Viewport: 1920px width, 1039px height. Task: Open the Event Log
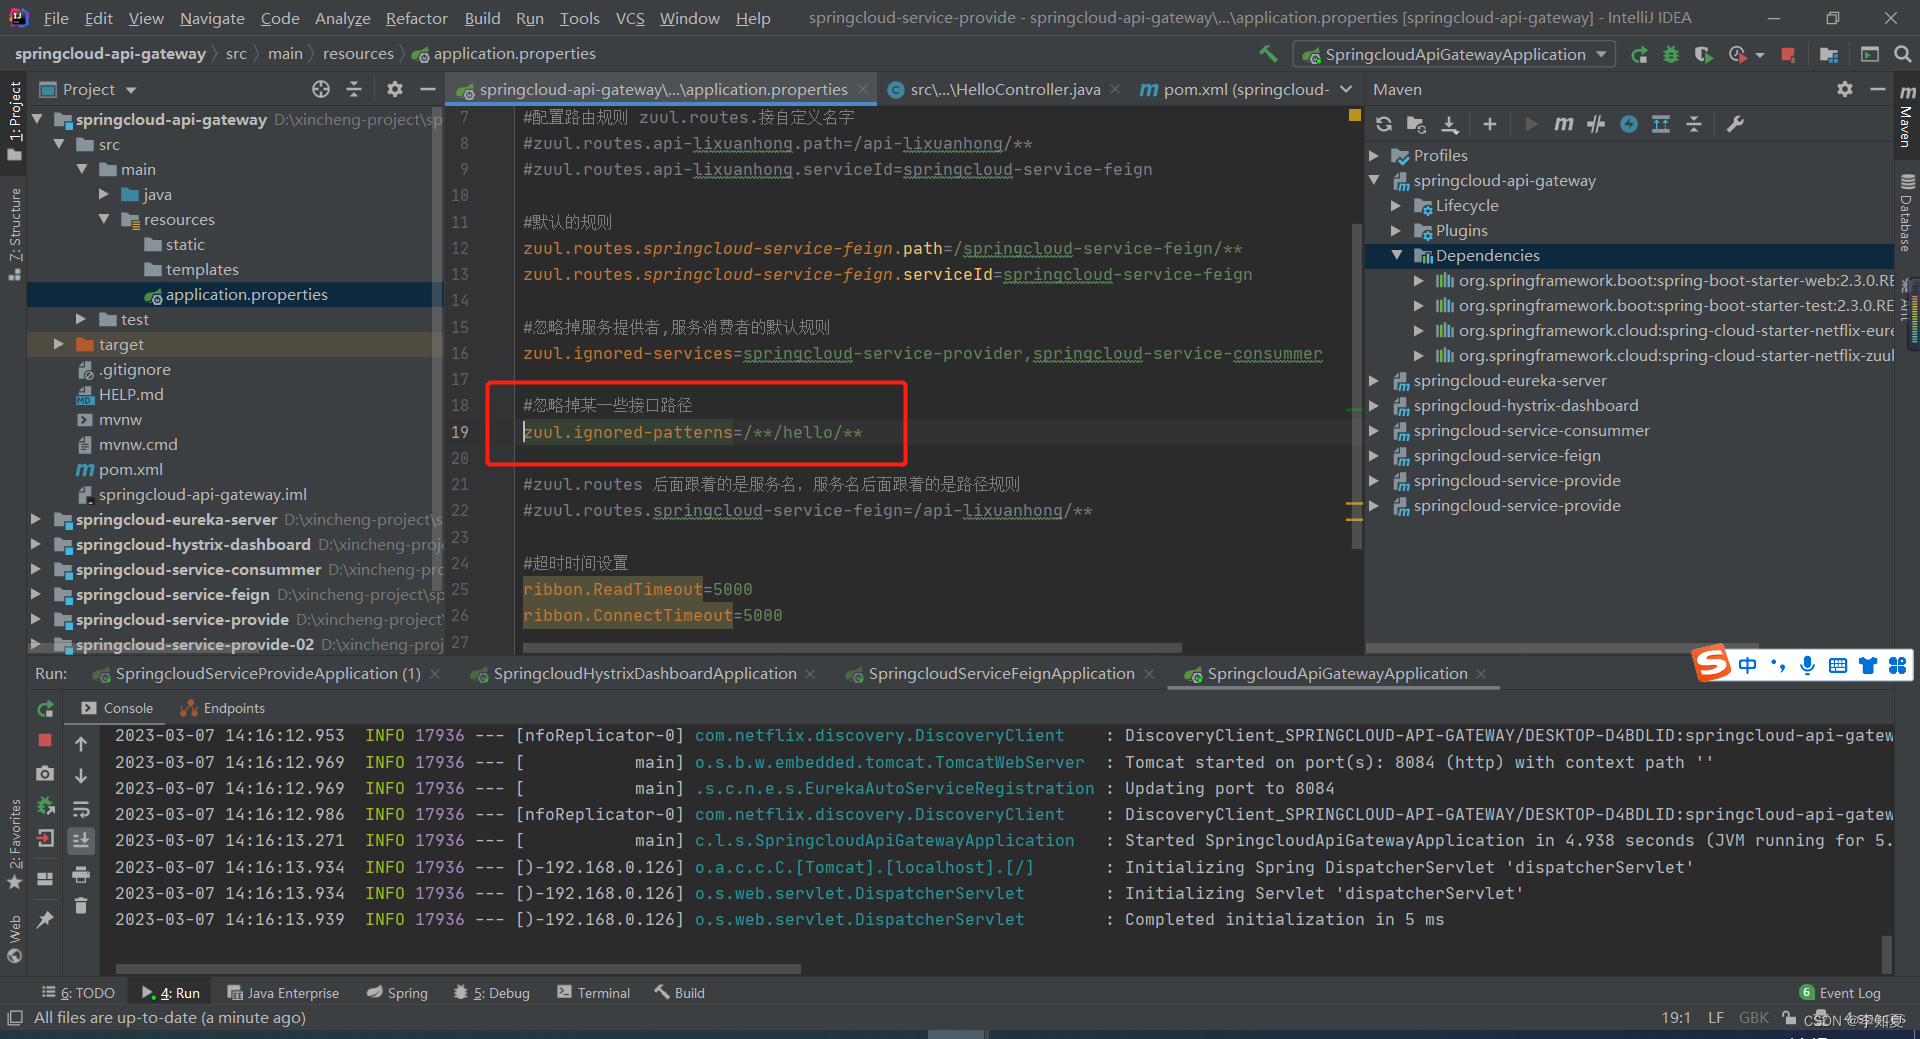pos(1840,993)
